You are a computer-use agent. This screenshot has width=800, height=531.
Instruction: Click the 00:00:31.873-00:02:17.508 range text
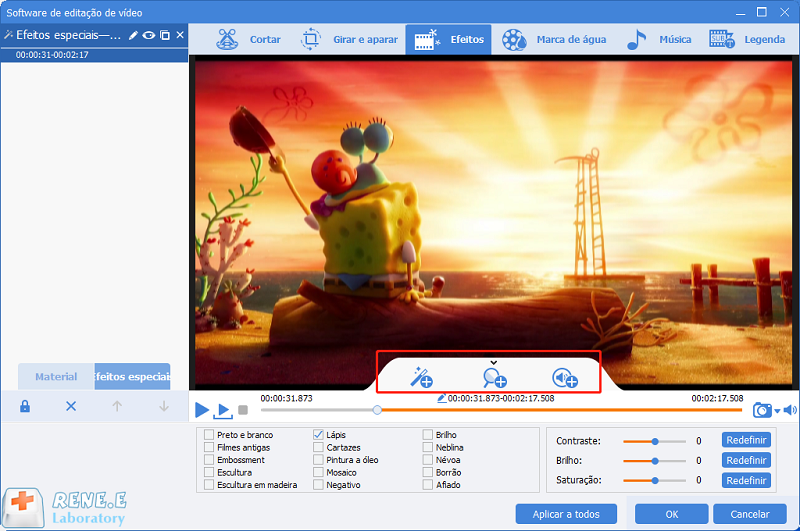pyautogui.click(x=501, y=398)
